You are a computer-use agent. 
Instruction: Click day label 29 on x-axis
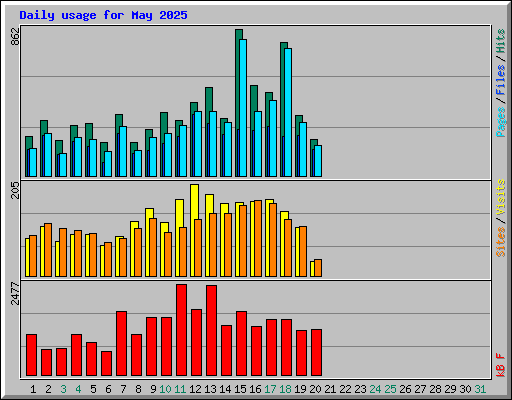450,389
